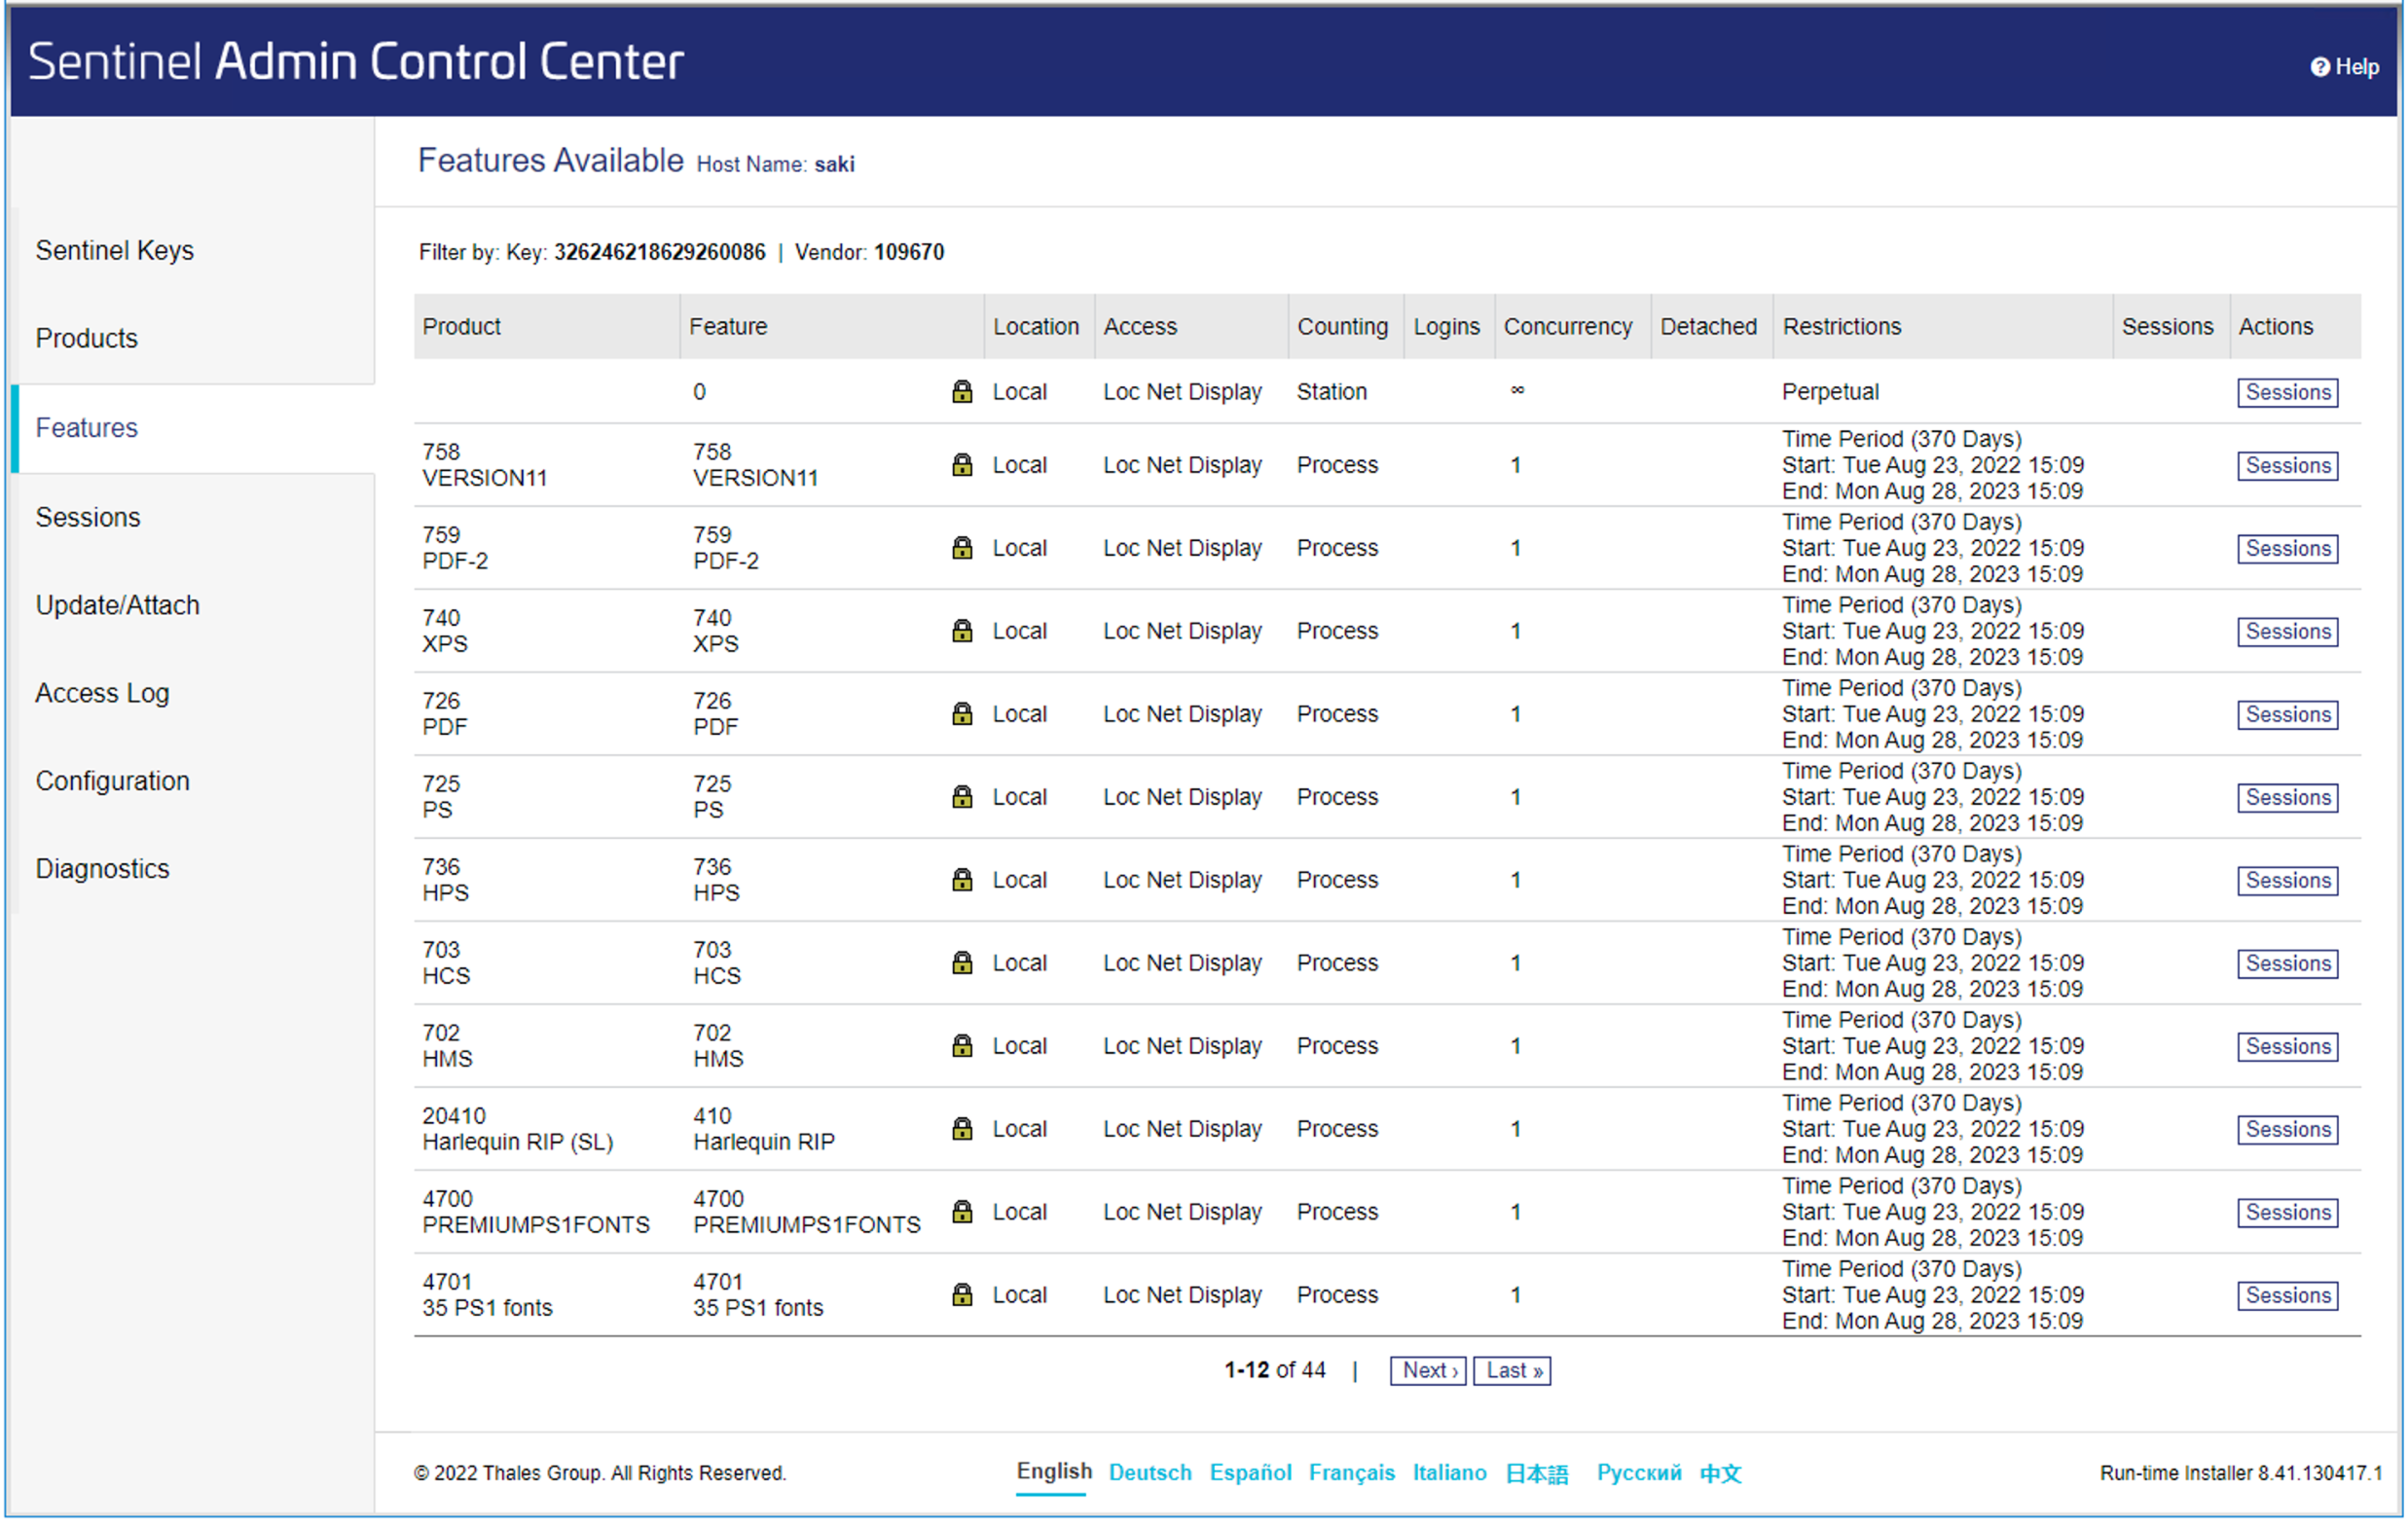Screen dimensions: 2408x1526
Task: Click lock icon in 726 PDF row
Action: coord(962,714)
